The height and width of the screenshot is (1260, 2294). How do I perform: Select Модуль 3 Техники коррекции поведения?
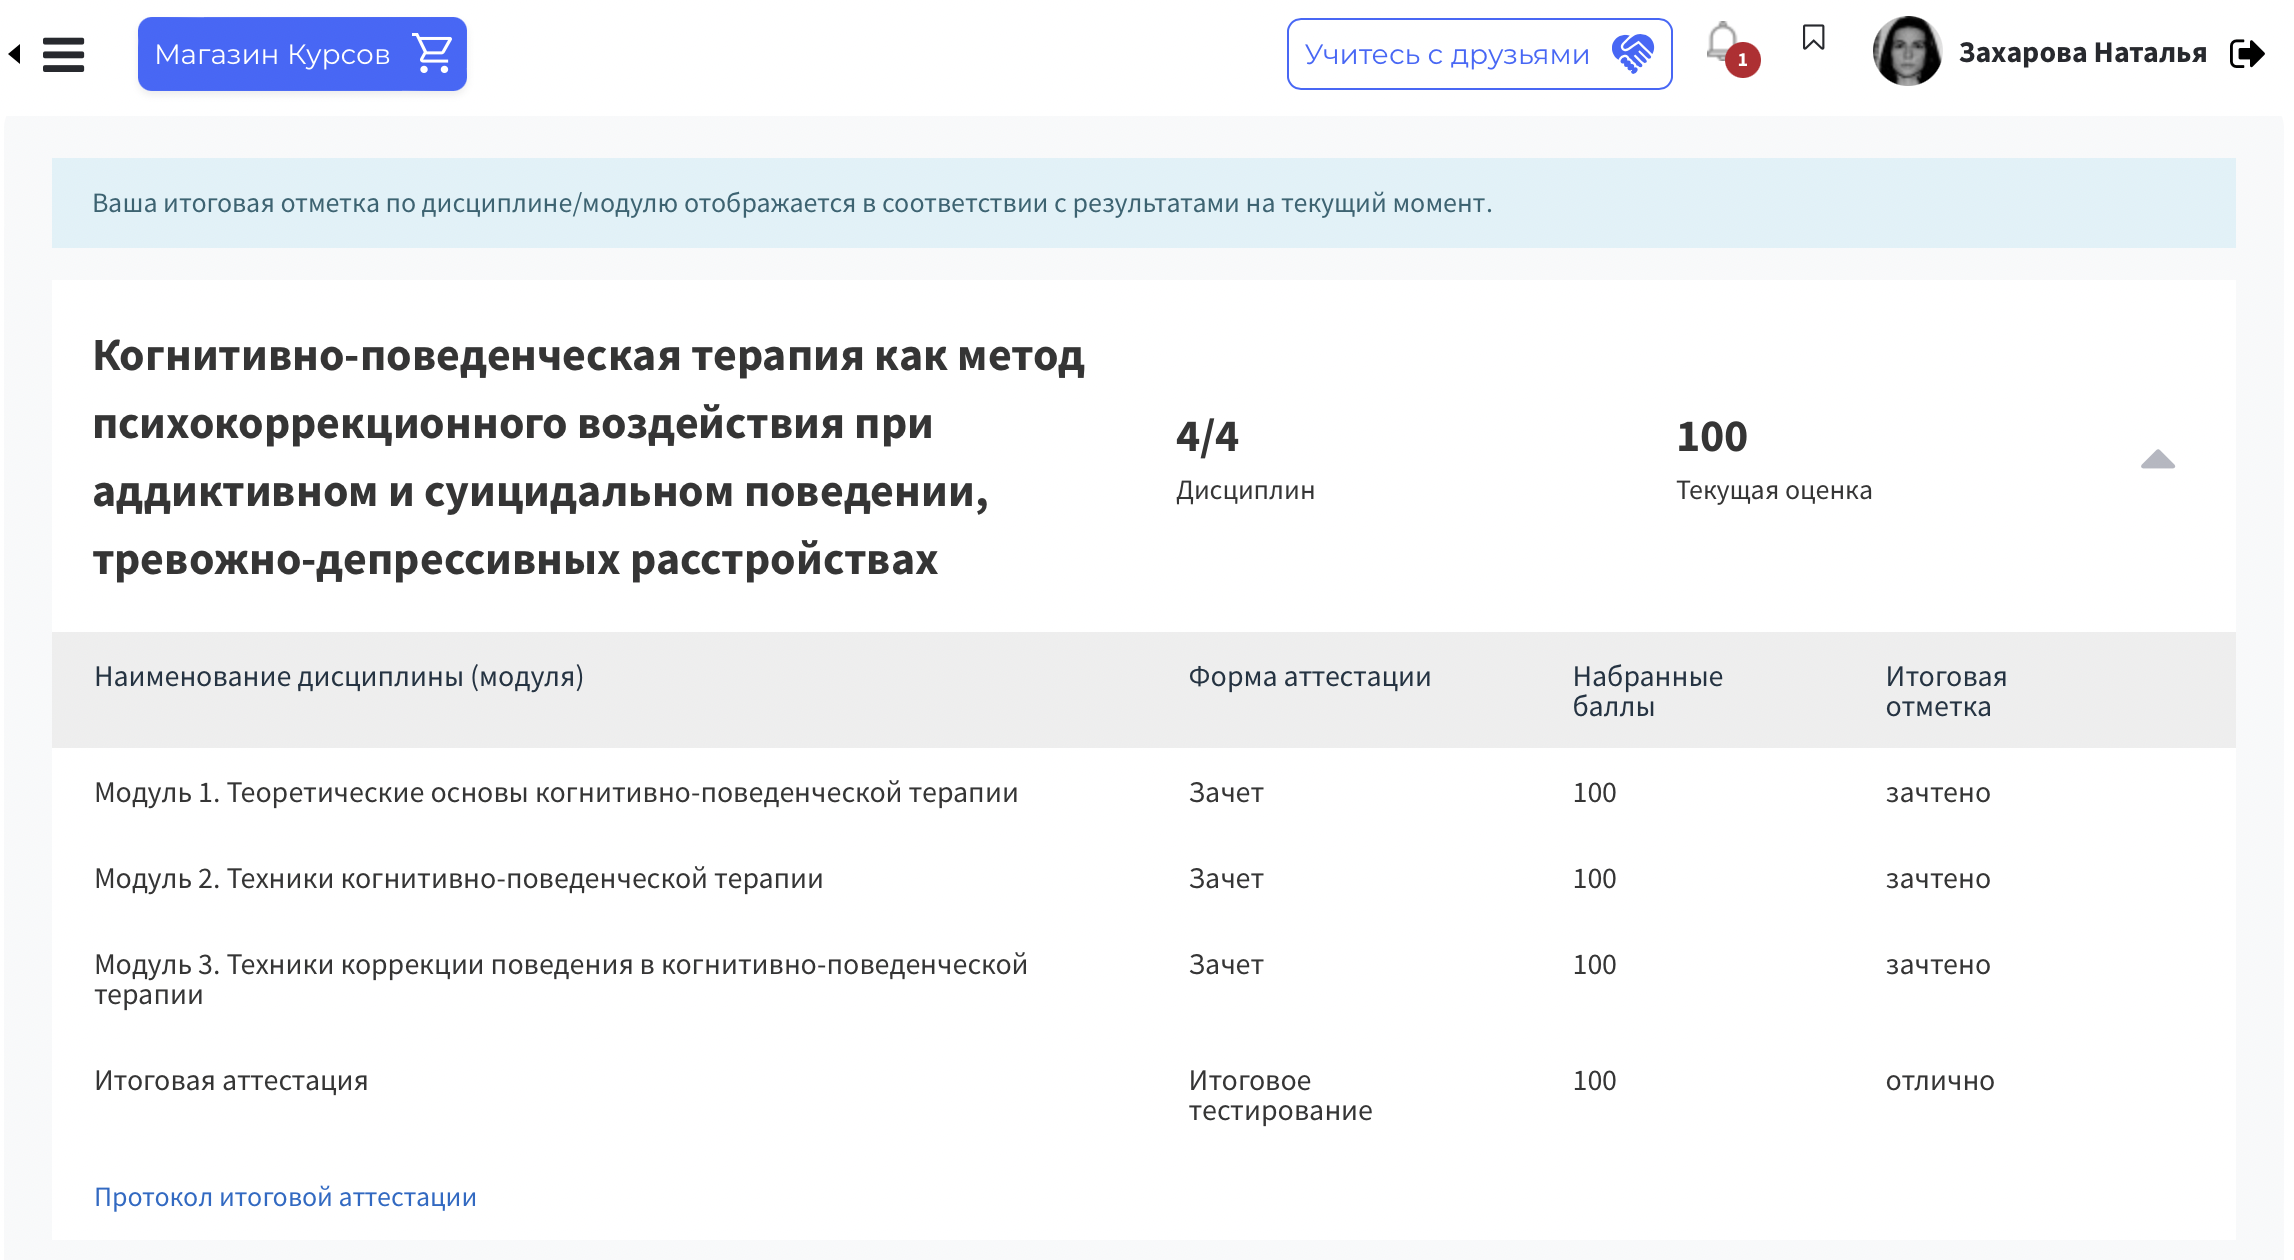[560, 979]
